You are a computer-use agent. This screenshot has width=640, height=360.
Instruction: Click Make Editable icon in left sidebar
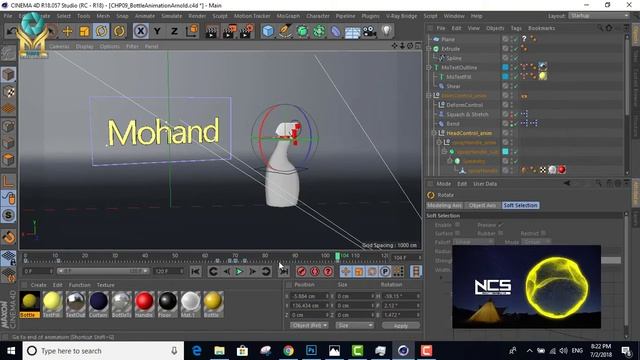(x=8, y=53)
